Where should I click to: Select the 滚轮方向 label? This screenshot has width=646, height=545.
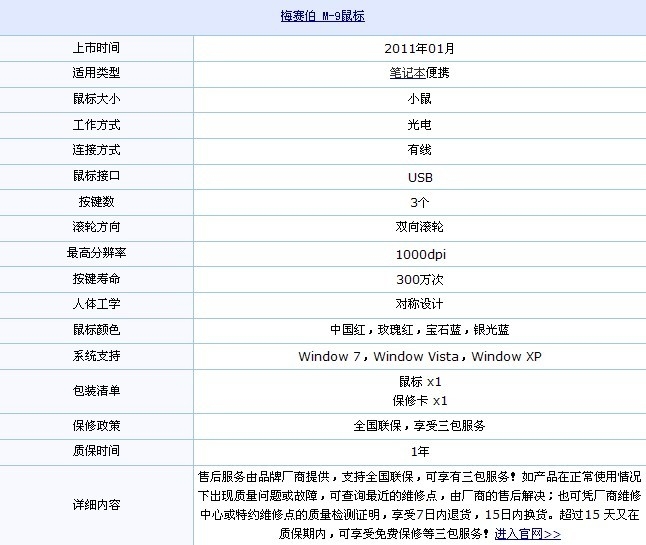coord(96,227)
